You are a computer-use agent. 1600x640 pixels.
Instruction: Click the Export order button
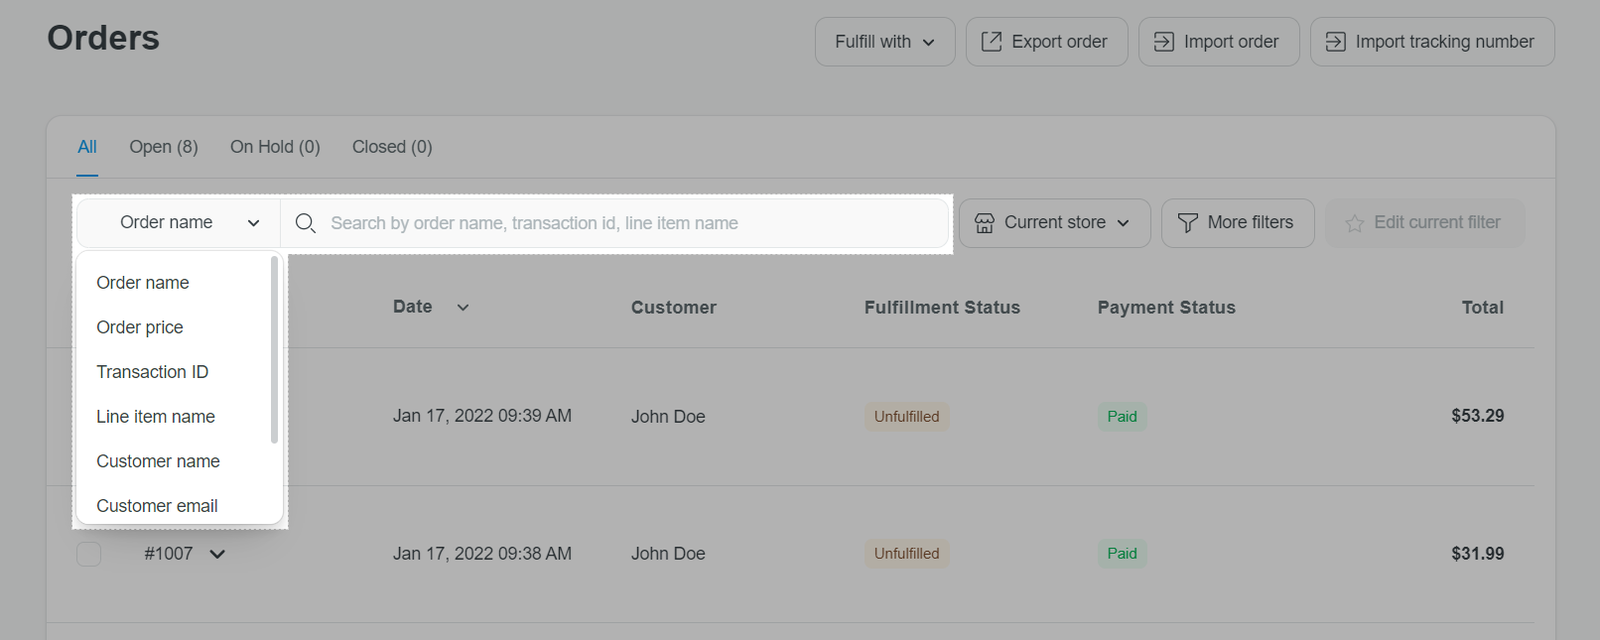pyautogui.click(x=1046, y=42)
